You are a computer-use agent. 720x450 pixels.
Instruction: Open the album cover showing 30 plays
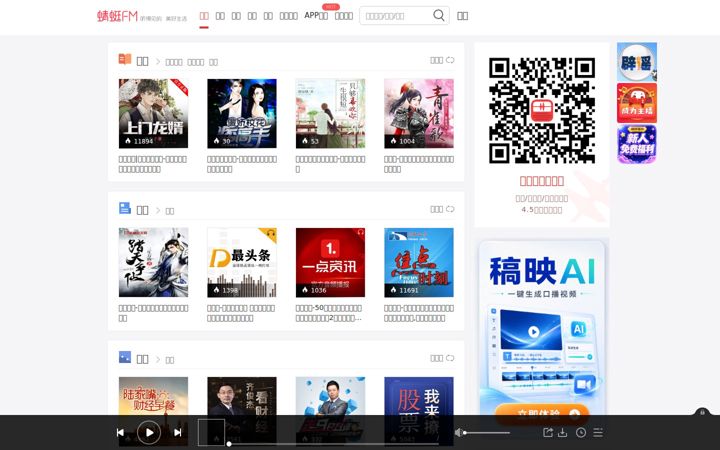242,113
